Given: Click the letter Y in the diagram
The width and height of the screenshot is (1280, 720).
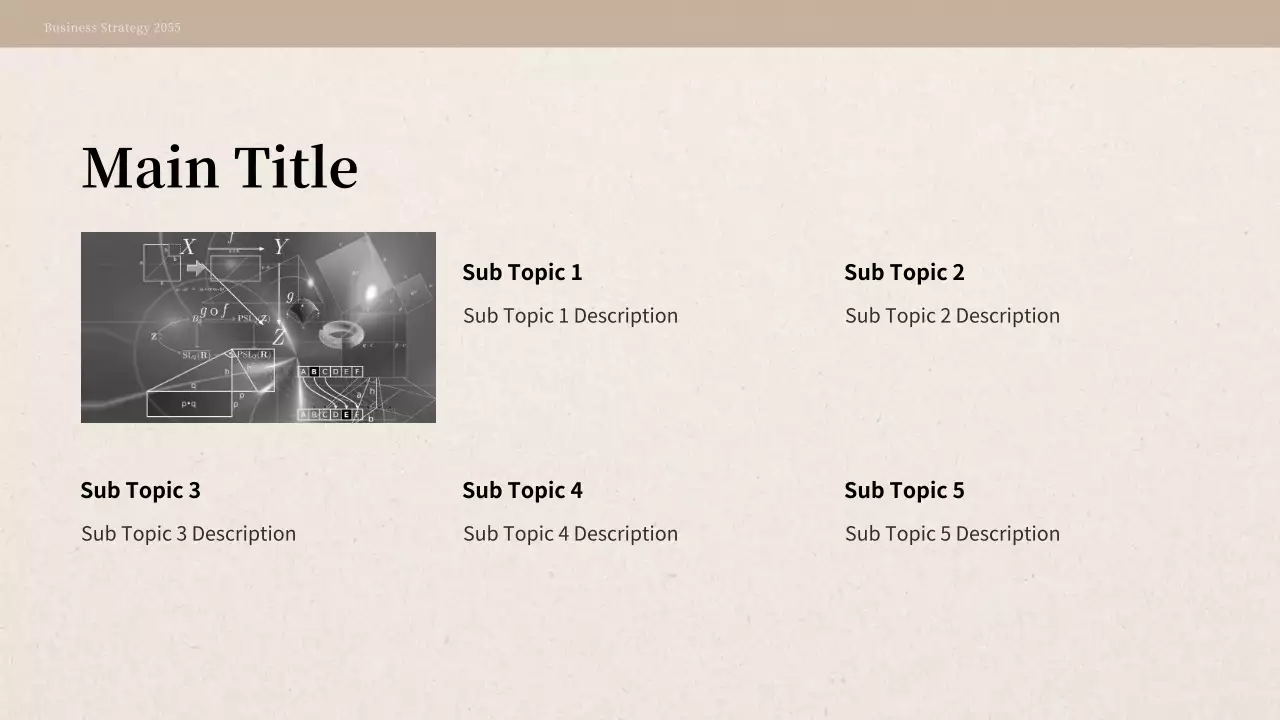Looking at the screenshot, I should click(280, 247).
